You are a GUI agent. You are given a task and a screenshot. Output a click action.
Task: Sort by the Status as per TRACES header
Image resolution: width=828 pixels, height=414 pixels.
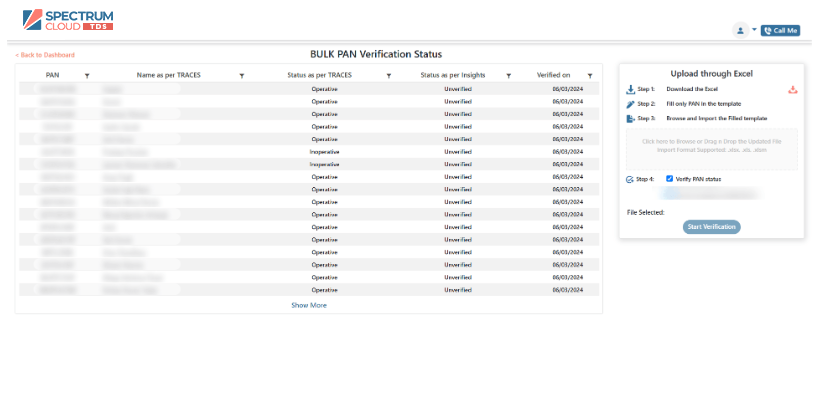318,75
